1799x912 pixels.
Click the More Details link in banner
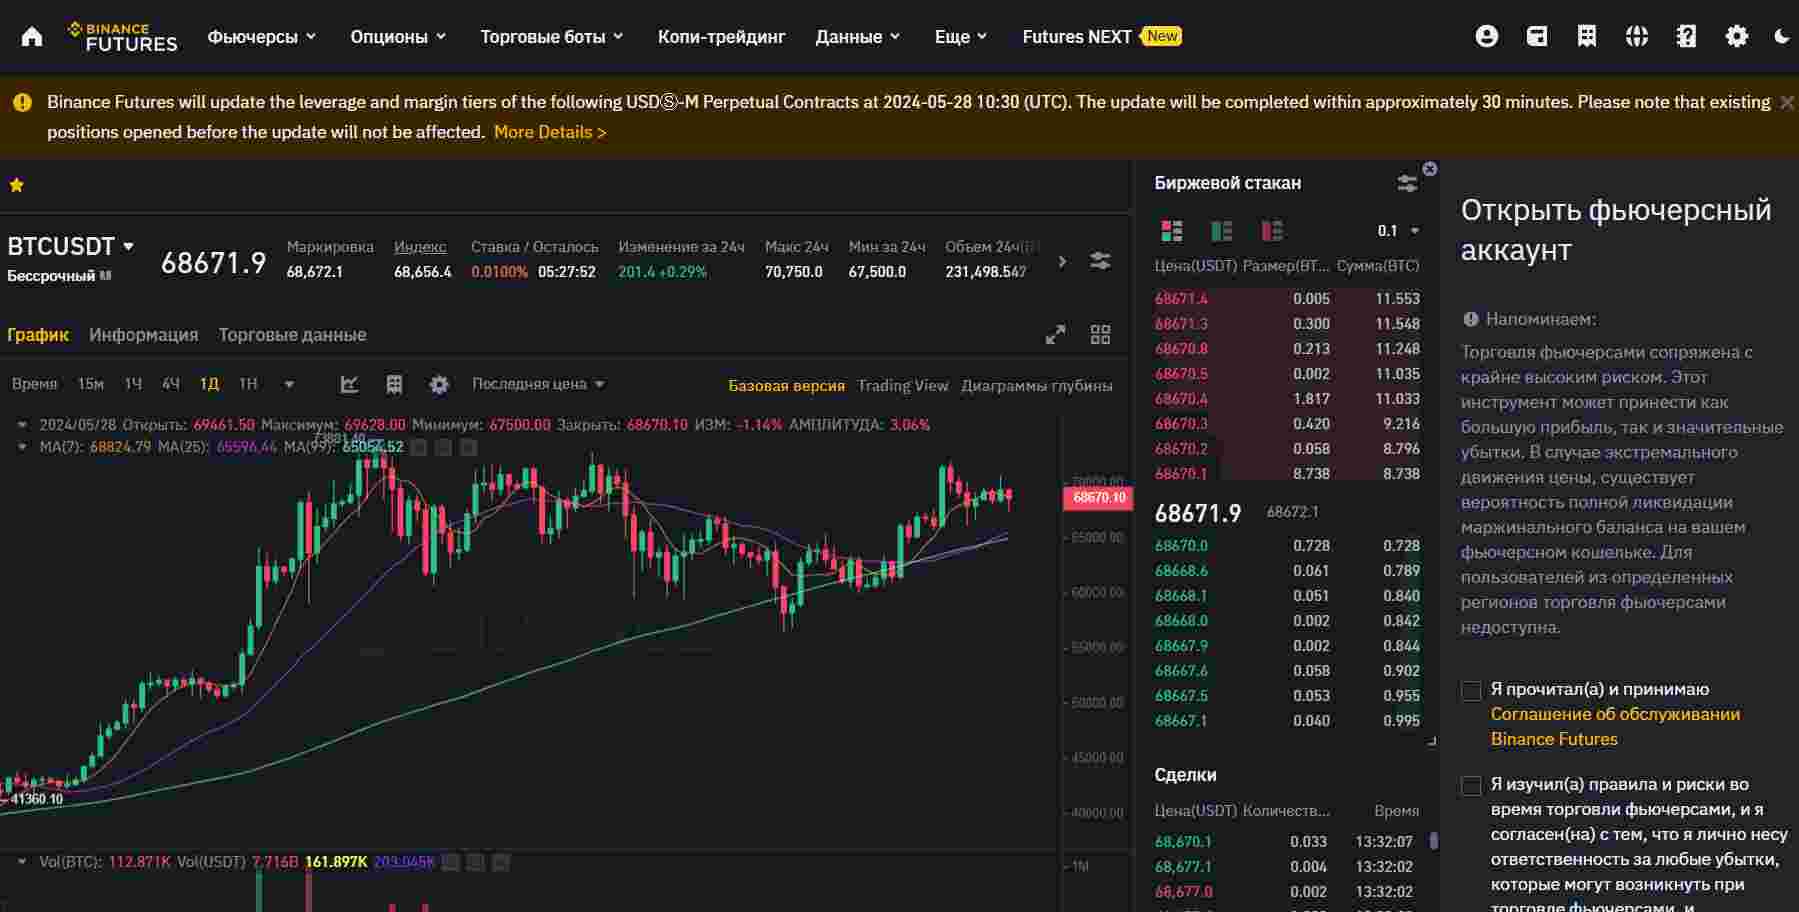[550, 132]
